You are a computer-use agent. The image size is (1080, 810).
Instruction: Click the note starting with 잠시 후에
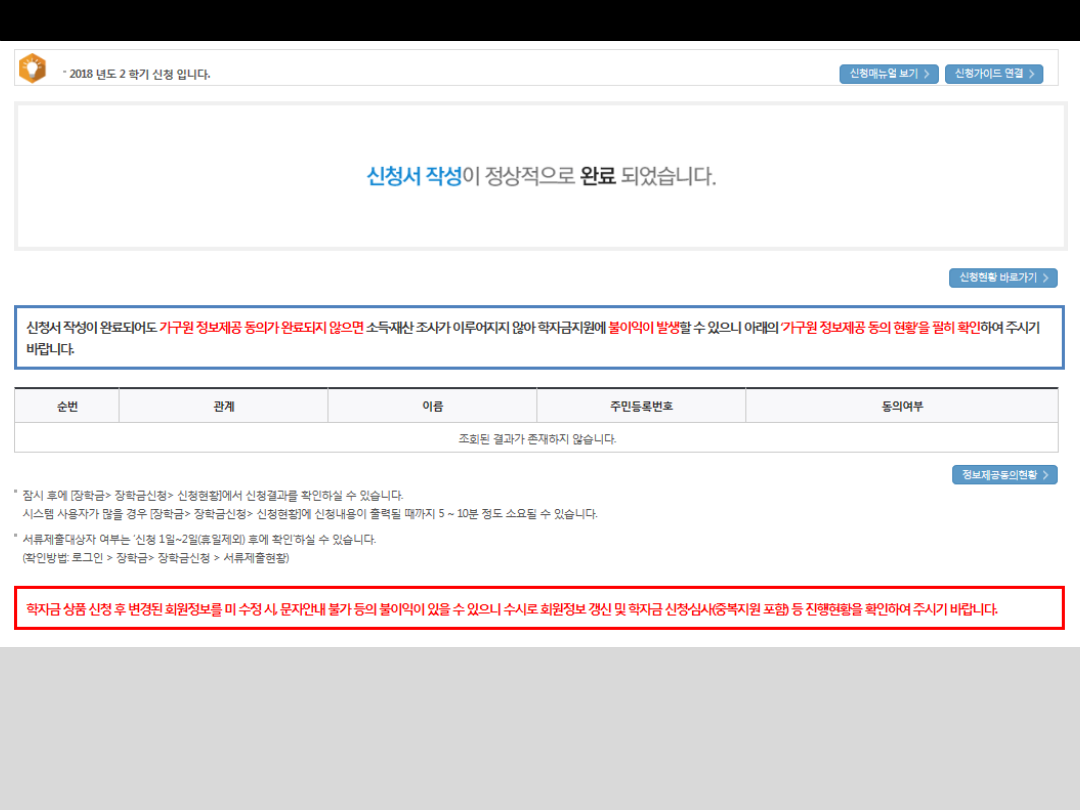coord(212,495)
